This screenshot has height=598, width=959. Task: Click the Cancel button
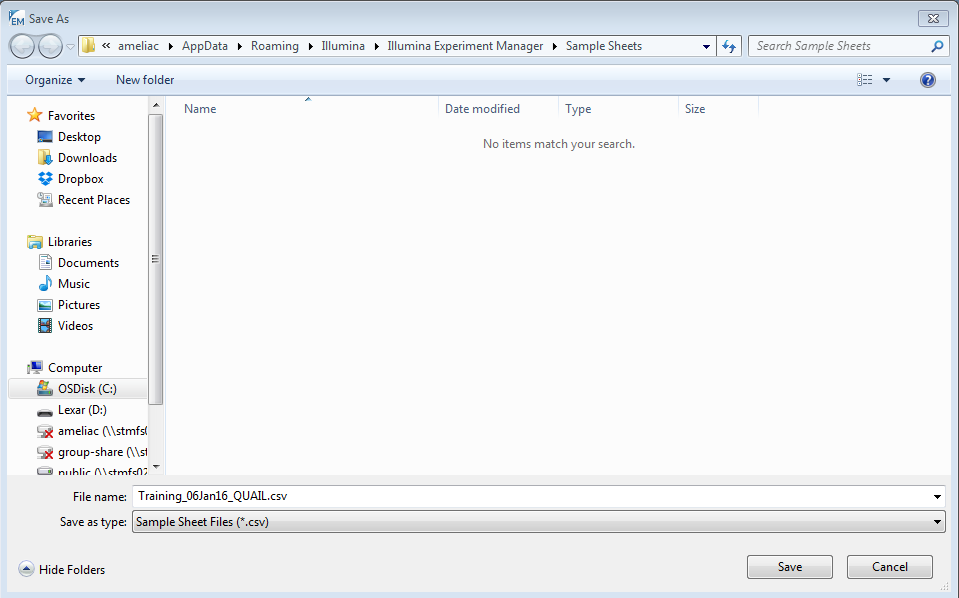(x=890, y=567)
